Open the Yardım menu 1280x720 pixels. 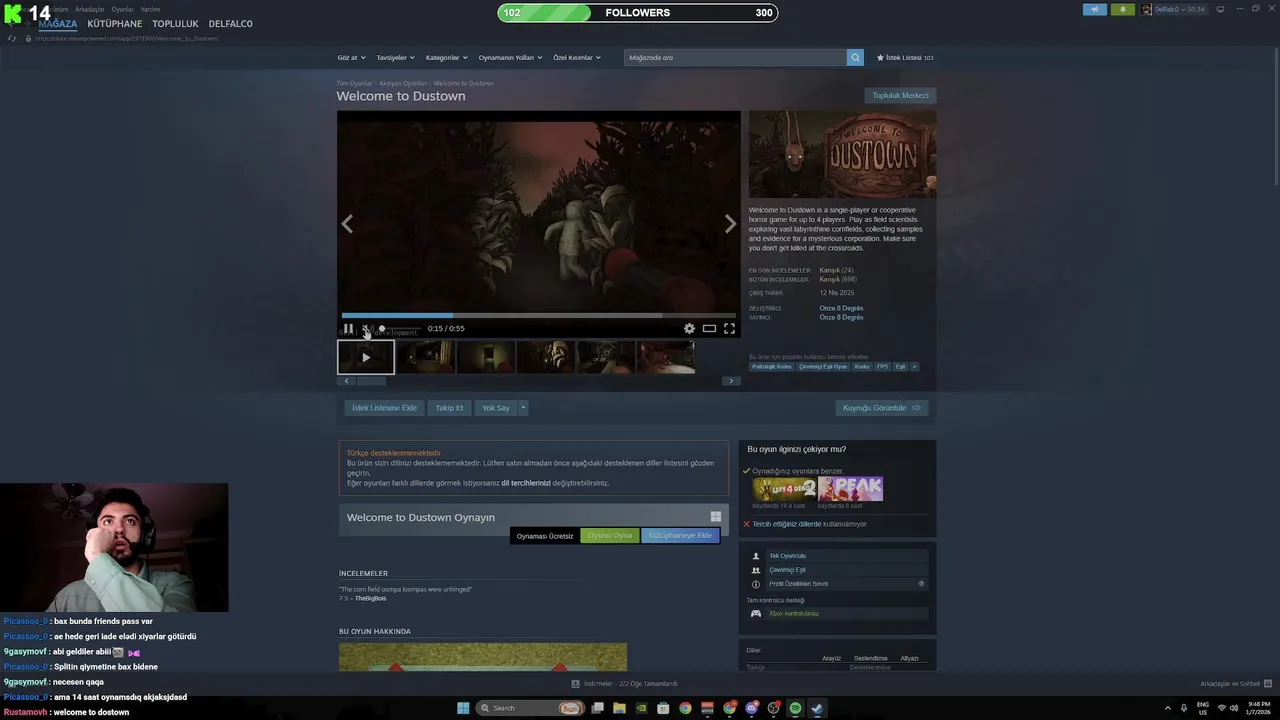[x=150, y=9]
